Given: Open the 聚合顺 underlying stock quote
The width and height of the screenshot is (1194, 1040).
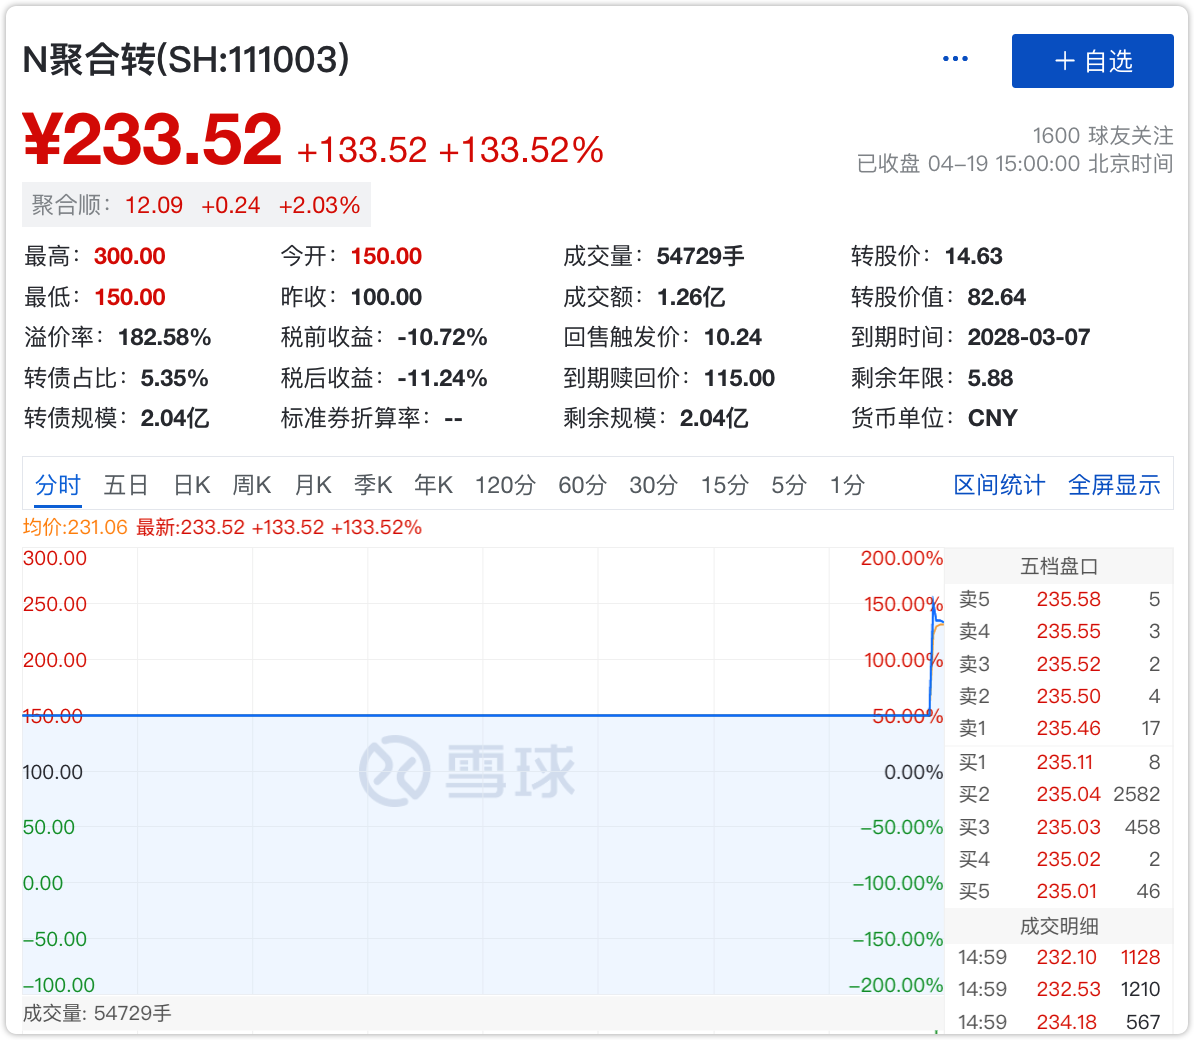Looking at the screenshot, I should tap(196, 205).
